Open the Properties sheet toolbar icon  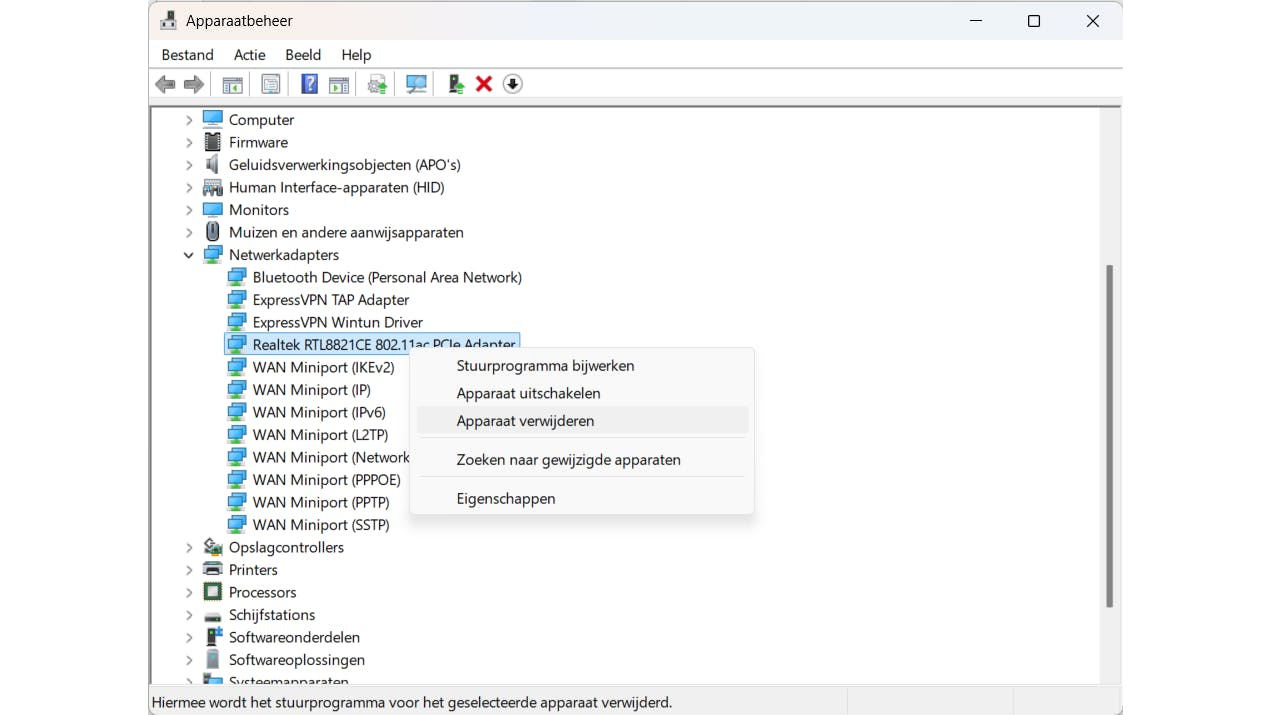271,85
